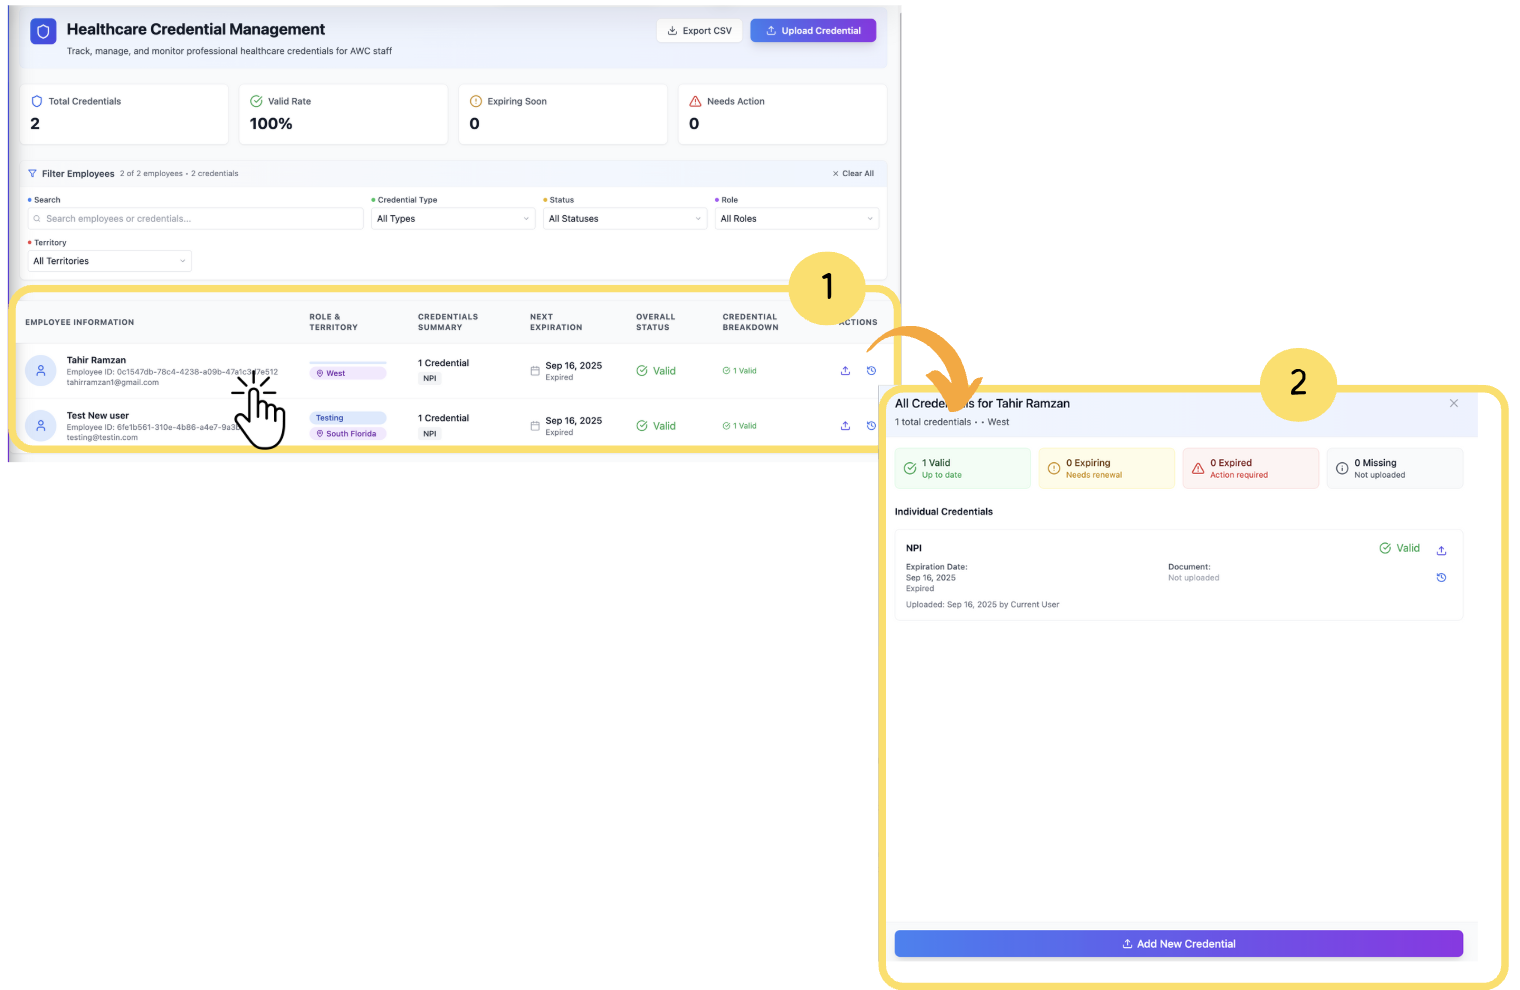The height and width of the screenshot is (990, 1520).
Task: Click upload icon in Tahir Ramzan's row
Action: [845, 371]
